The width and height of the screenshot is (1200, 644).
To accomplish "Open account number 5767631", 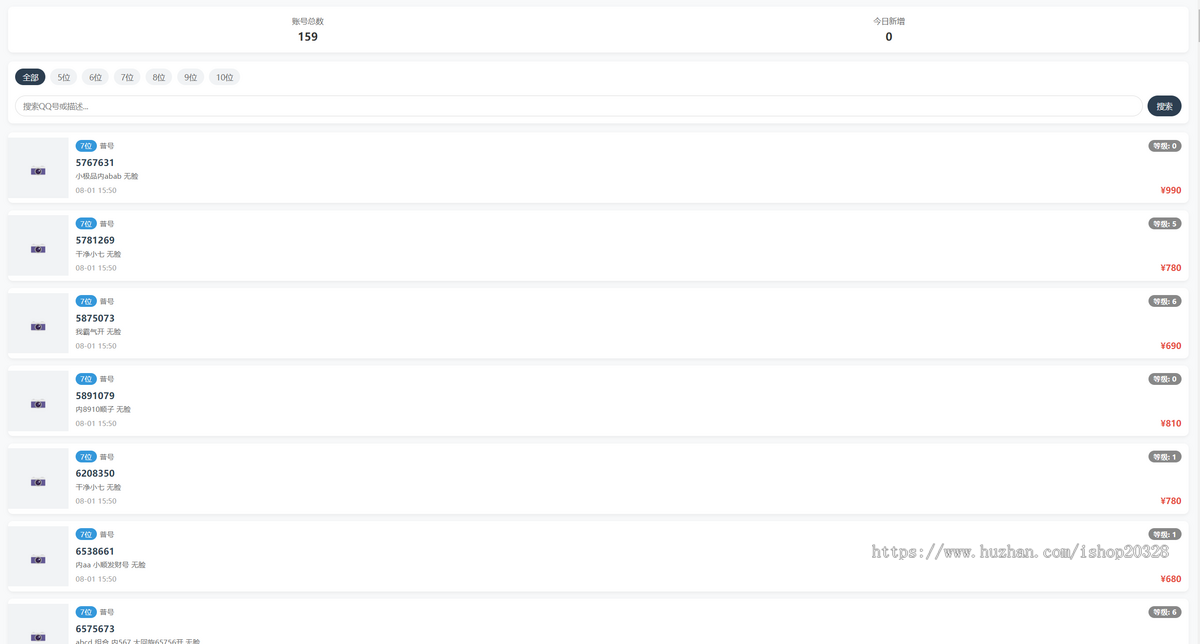I will [x=95, y=162].
